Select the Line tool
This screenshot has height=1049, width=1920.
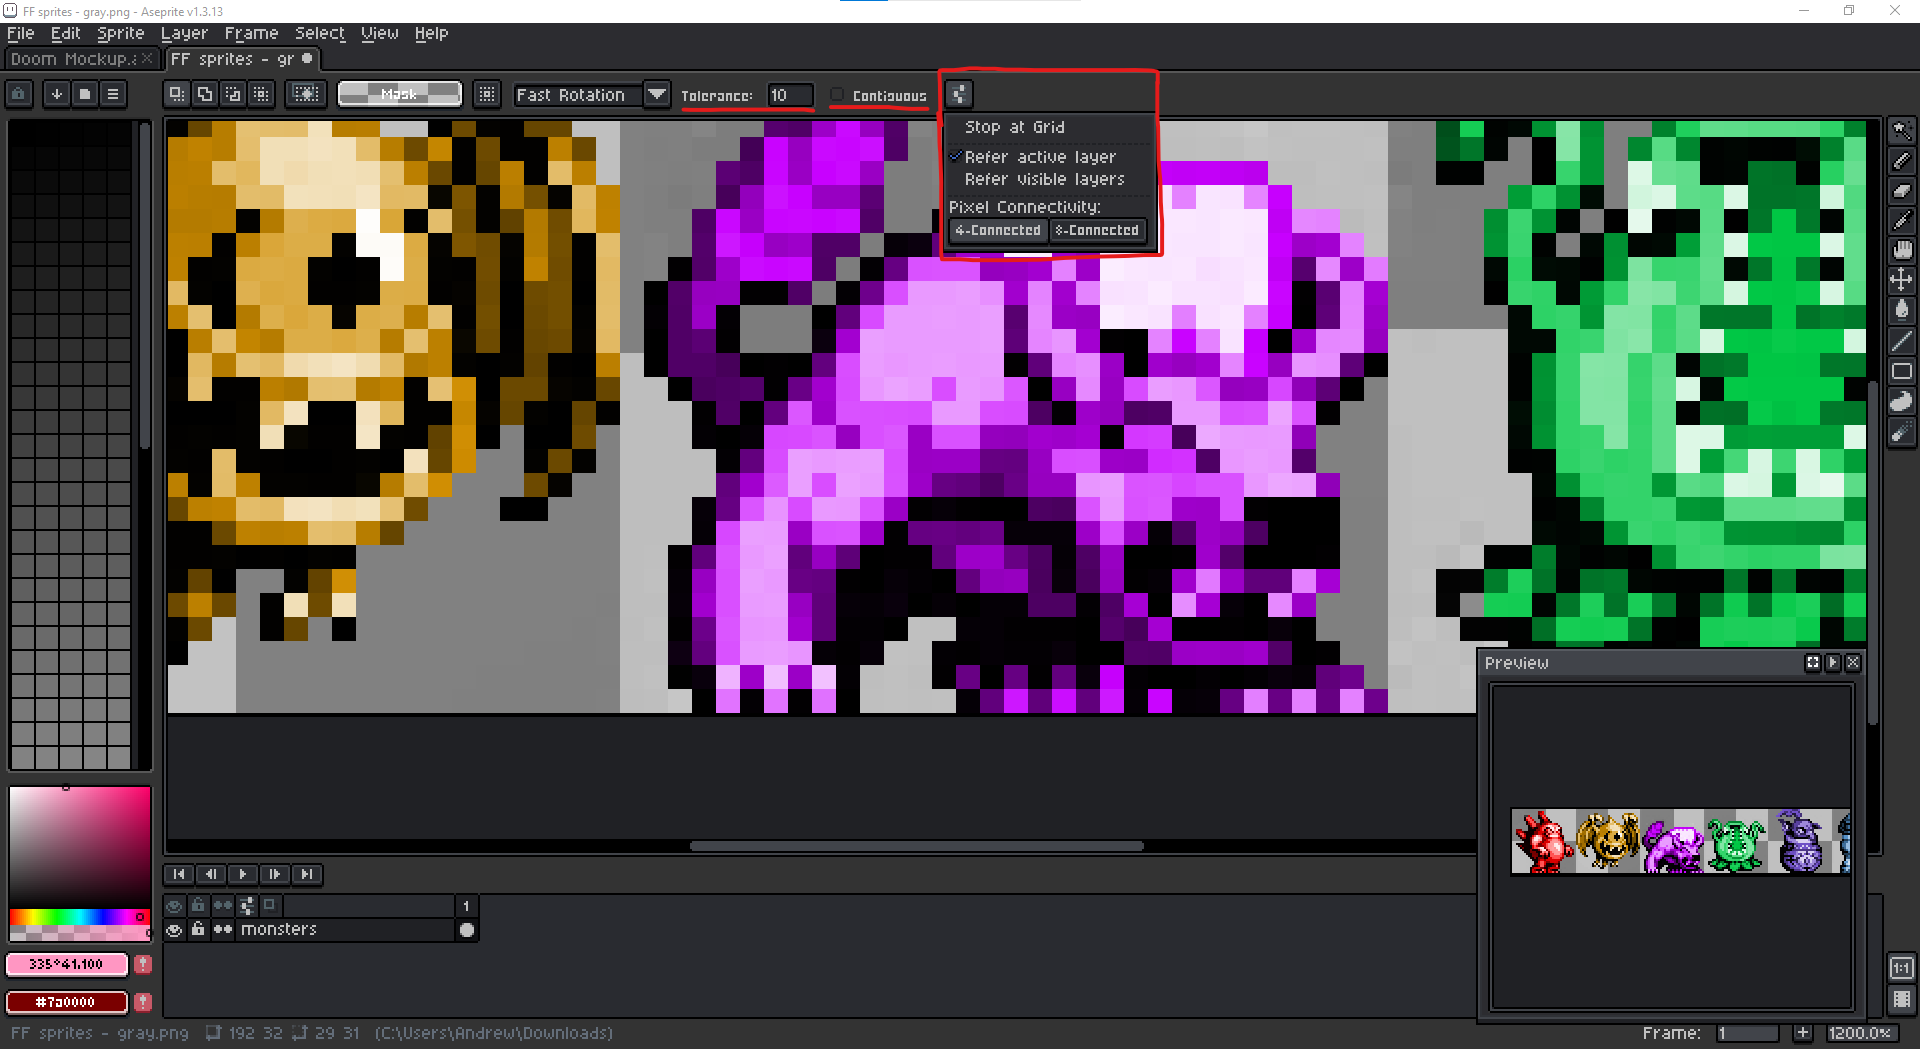click(x=1902, y=341)
